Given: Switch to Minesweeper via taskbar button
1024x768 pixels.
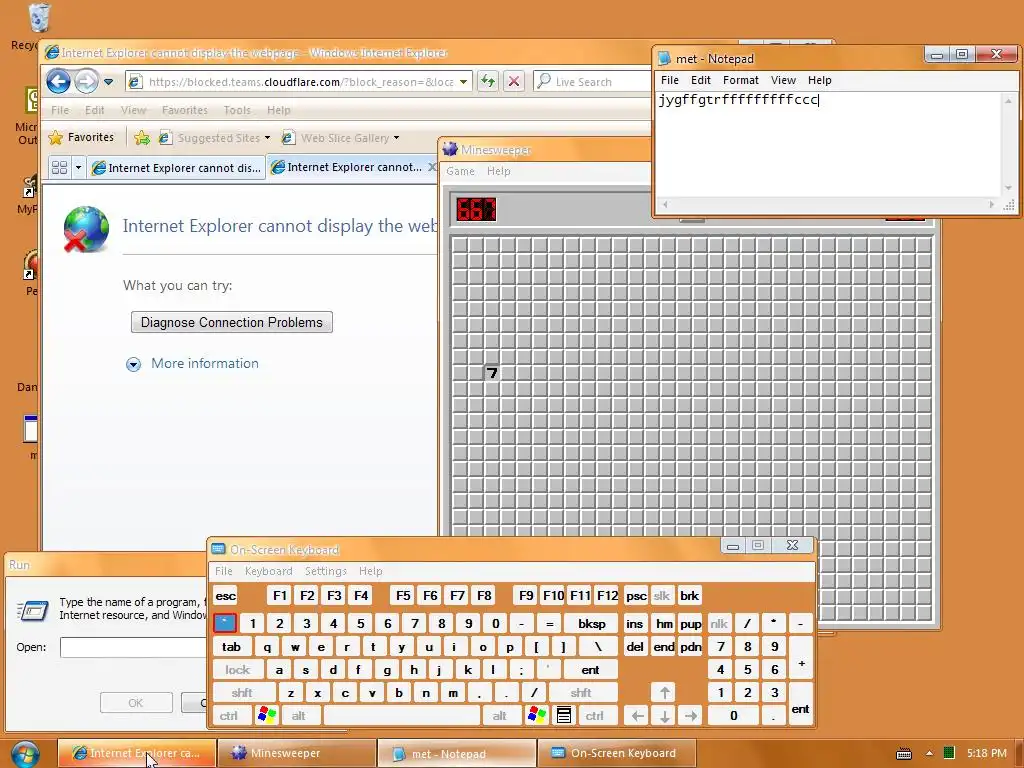Looking at the screenshot, I should tap(296, 753).
